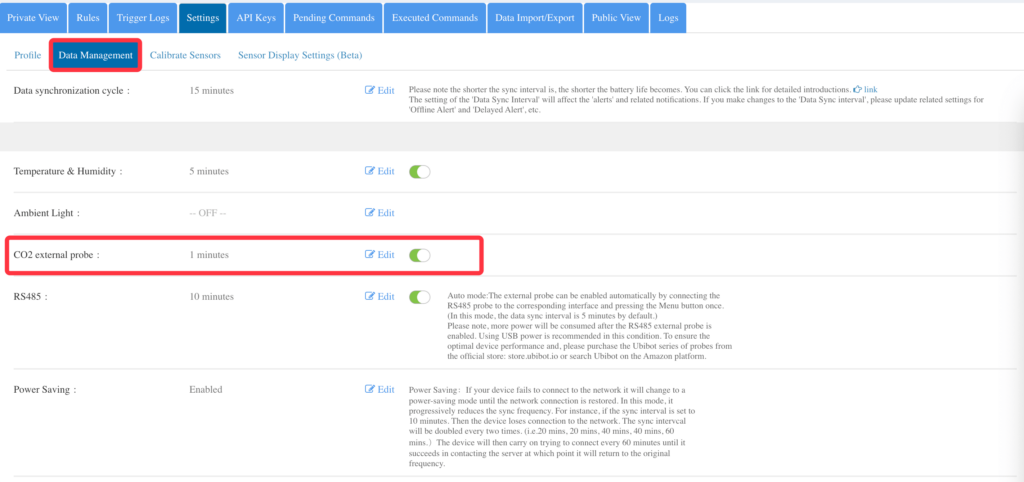Open the Pending Commands tab
This screenshot has height=482, width=1024.
pos(334,18)
